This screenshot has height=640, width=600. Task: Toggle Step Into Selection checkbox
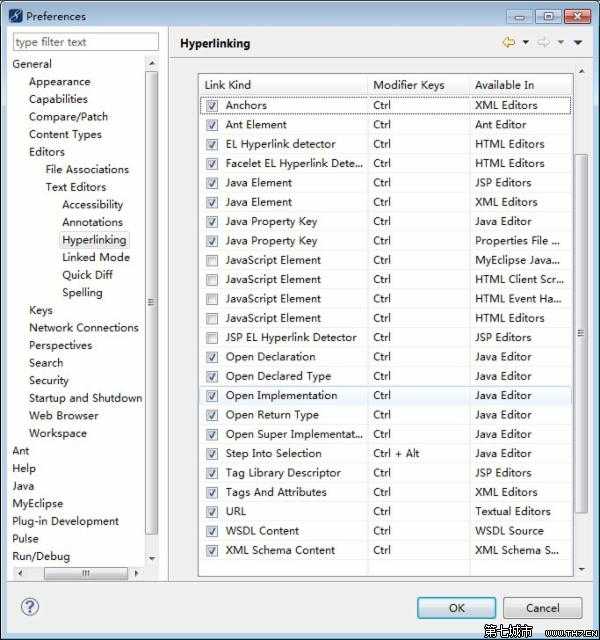pos(212,454)
